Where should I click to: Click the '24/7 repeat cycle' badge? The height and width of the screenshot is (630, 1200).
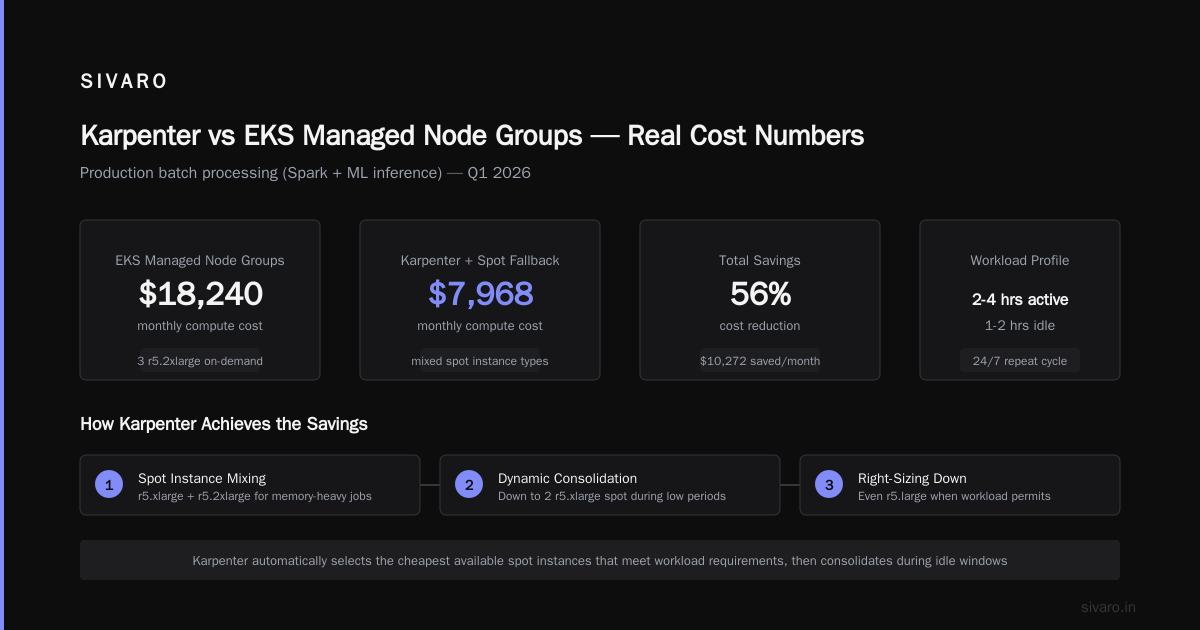point(1020,361)
